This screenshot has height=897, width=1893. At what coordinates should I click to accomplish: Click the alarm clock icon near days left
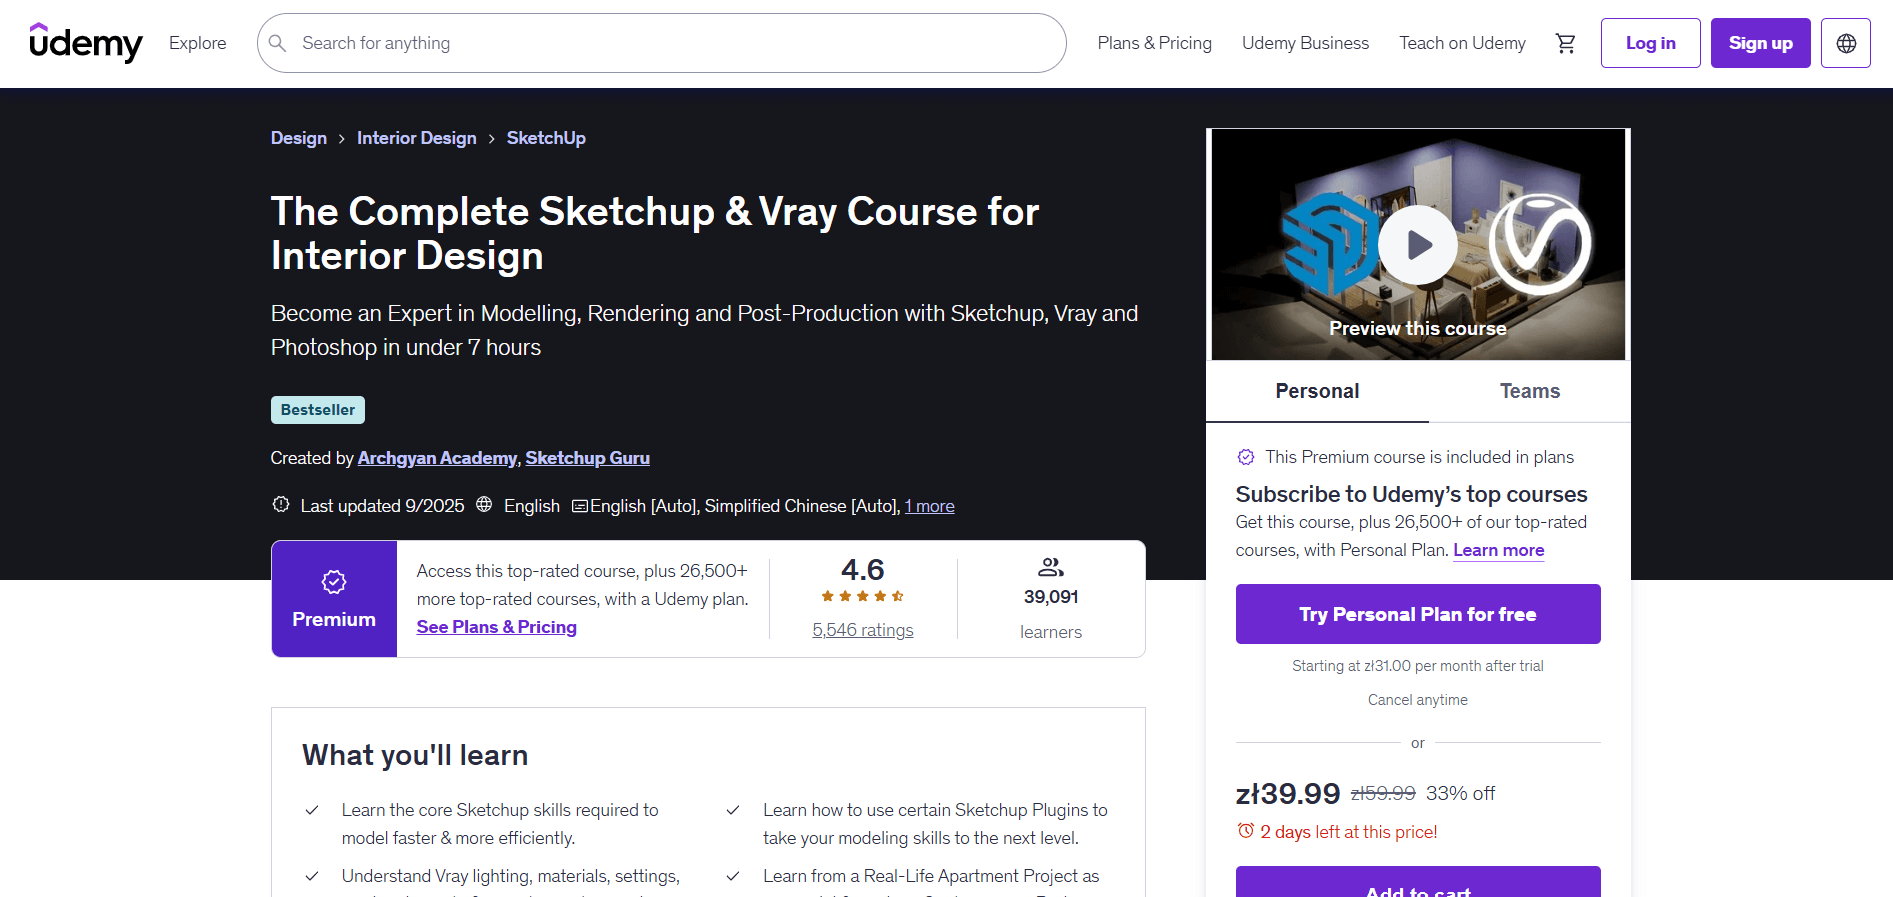coord(1246,831)
